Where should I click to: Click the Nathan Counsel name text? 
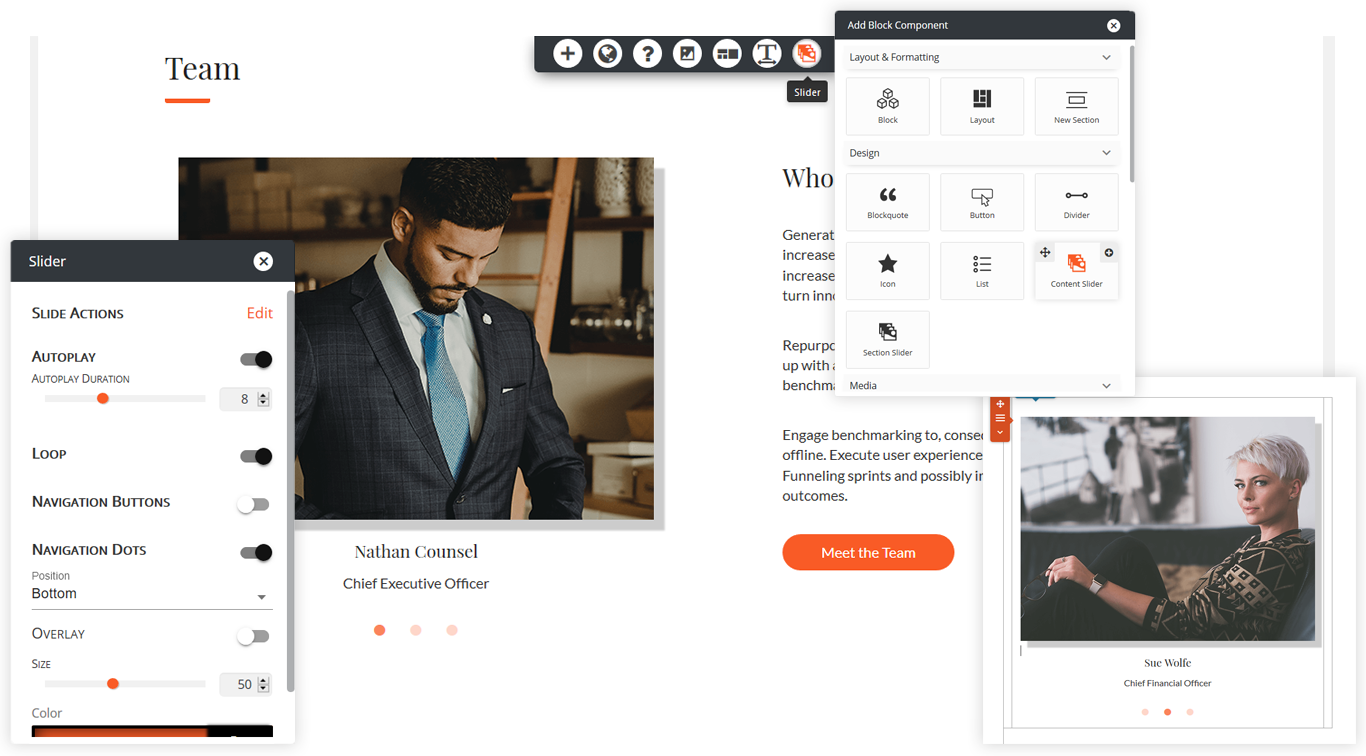pyautogui.click(x=416, y=551)
